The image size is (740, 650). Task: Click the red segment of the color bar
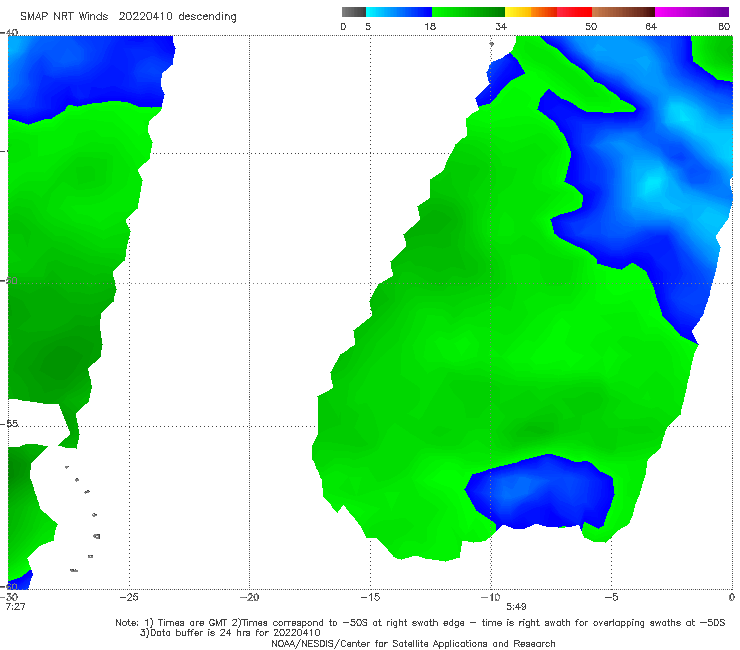point(574,12)
